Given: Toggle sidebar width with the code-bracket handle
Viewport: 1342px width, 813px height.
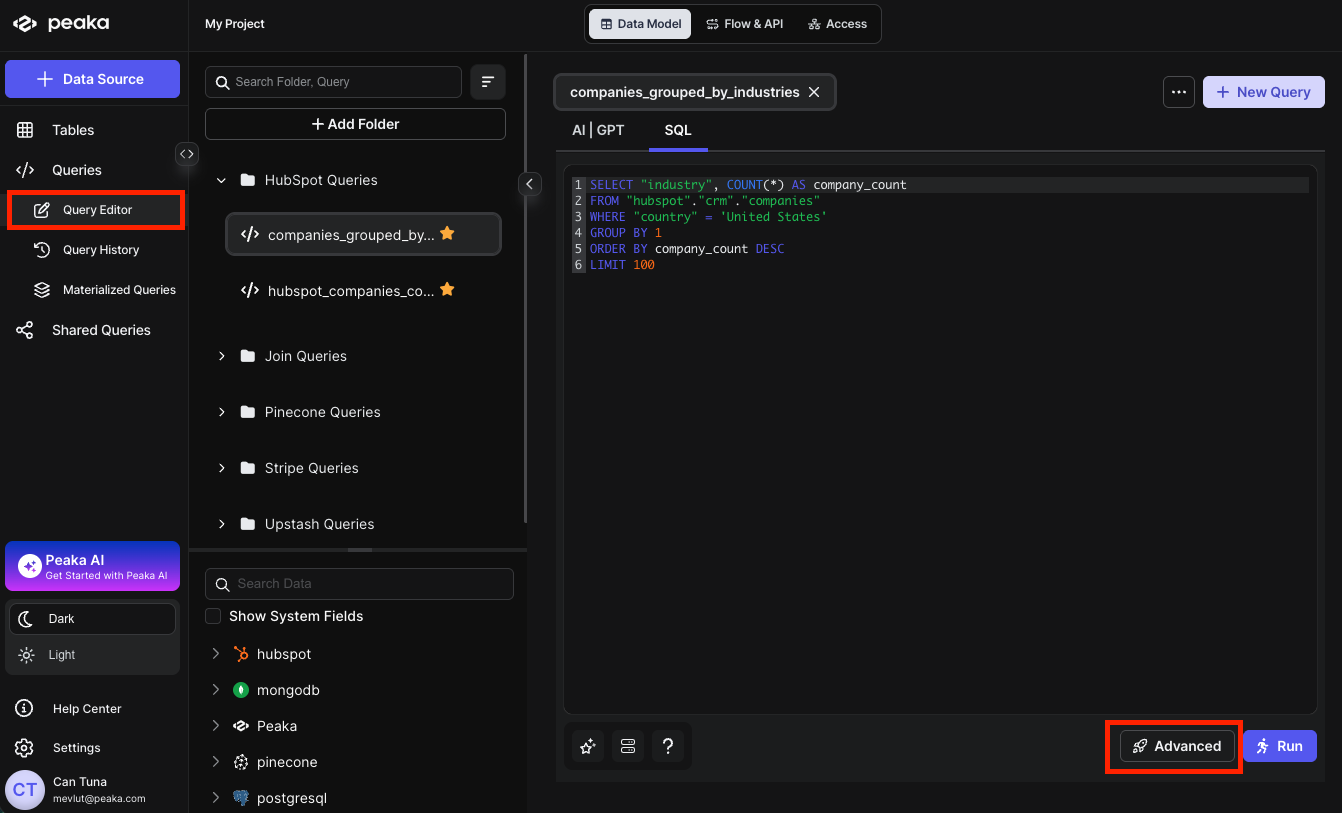Looking at the screenshot, I should [x=187, y=154].
